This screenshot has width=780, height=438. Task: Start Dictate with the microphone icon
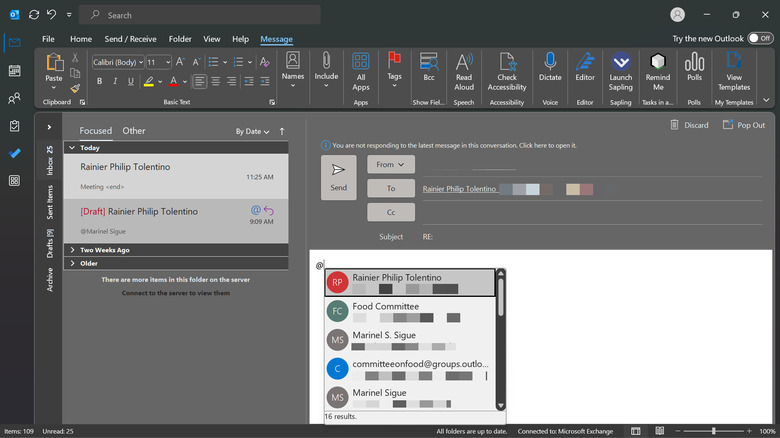click(x=550, y=62)
